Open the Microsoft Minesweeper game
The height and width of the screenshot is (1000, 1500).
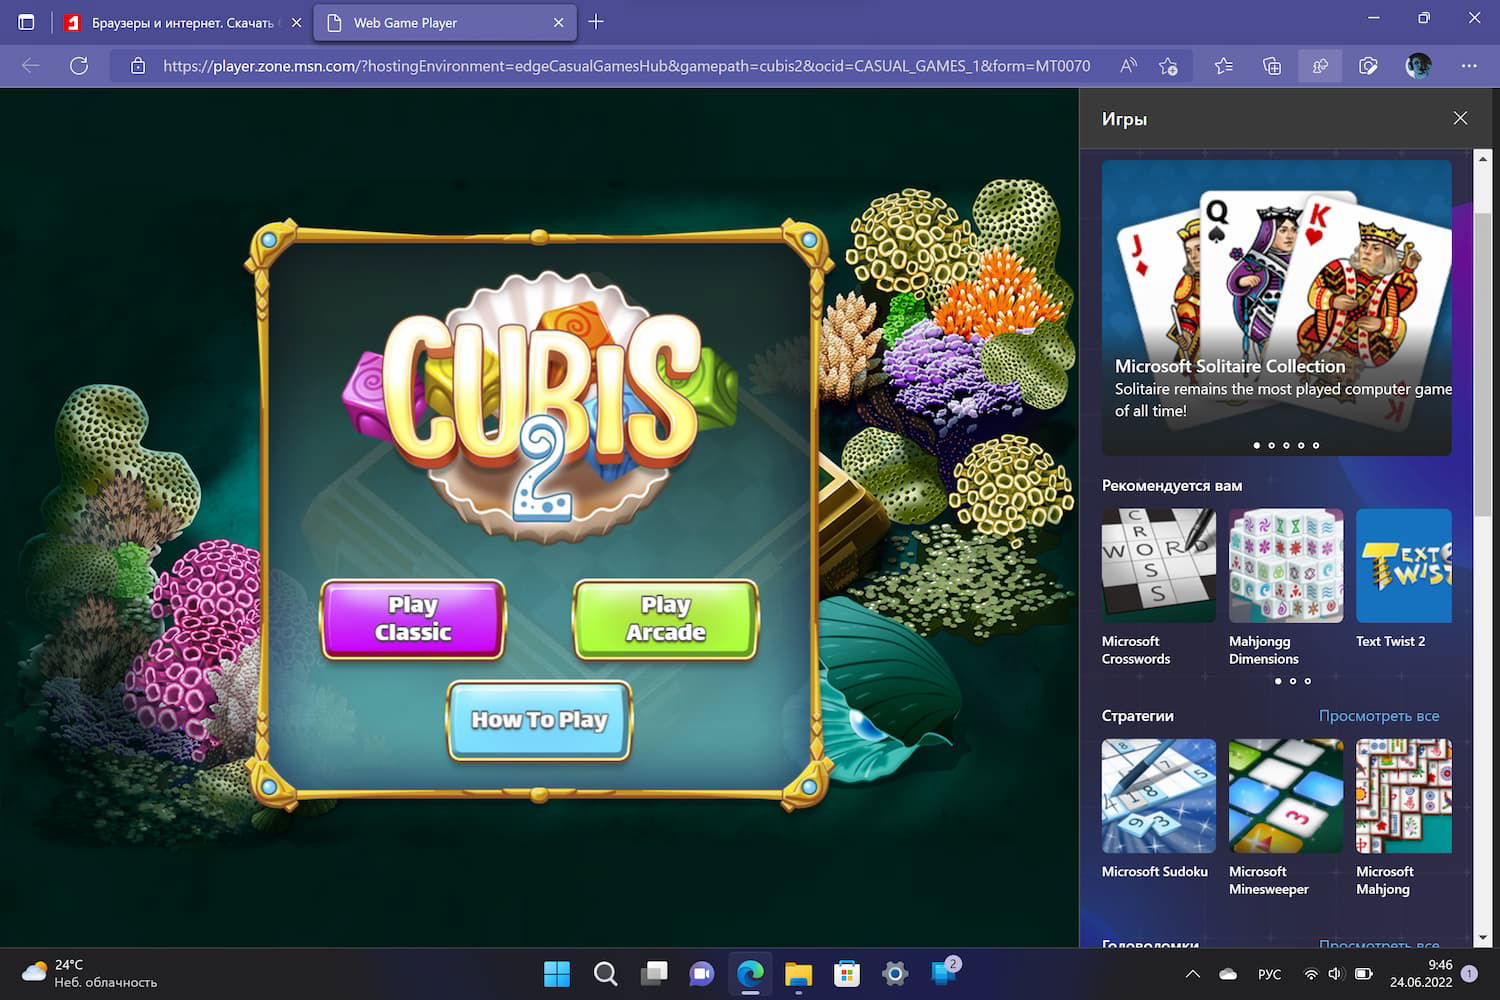click(1286, 818)
